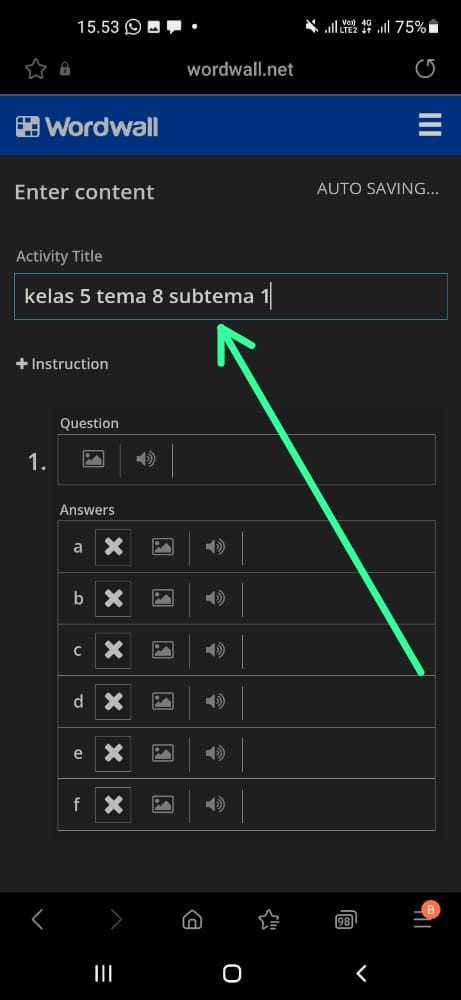Click the Question 1 text field
Image resolution: width=461 pixels, height=1000 pixels.
click(x=304, y=459)
